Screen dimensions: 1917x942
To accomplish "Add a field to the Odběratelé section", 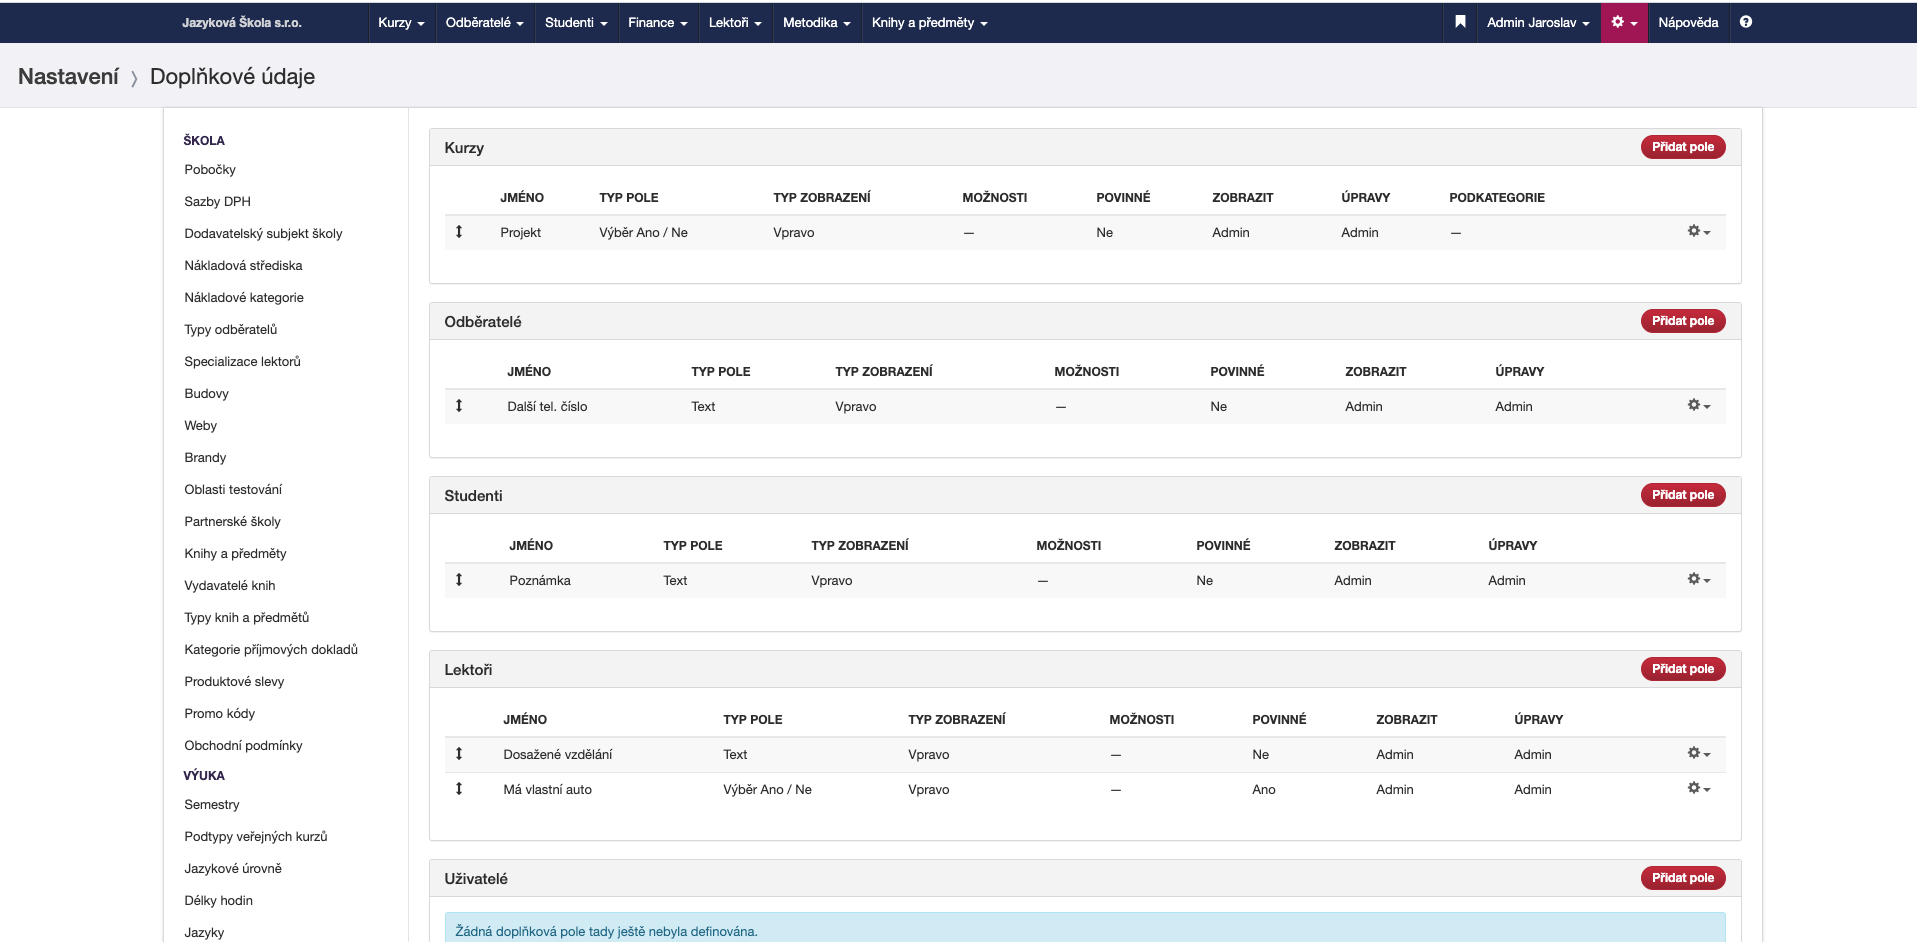I will 1682,321.
